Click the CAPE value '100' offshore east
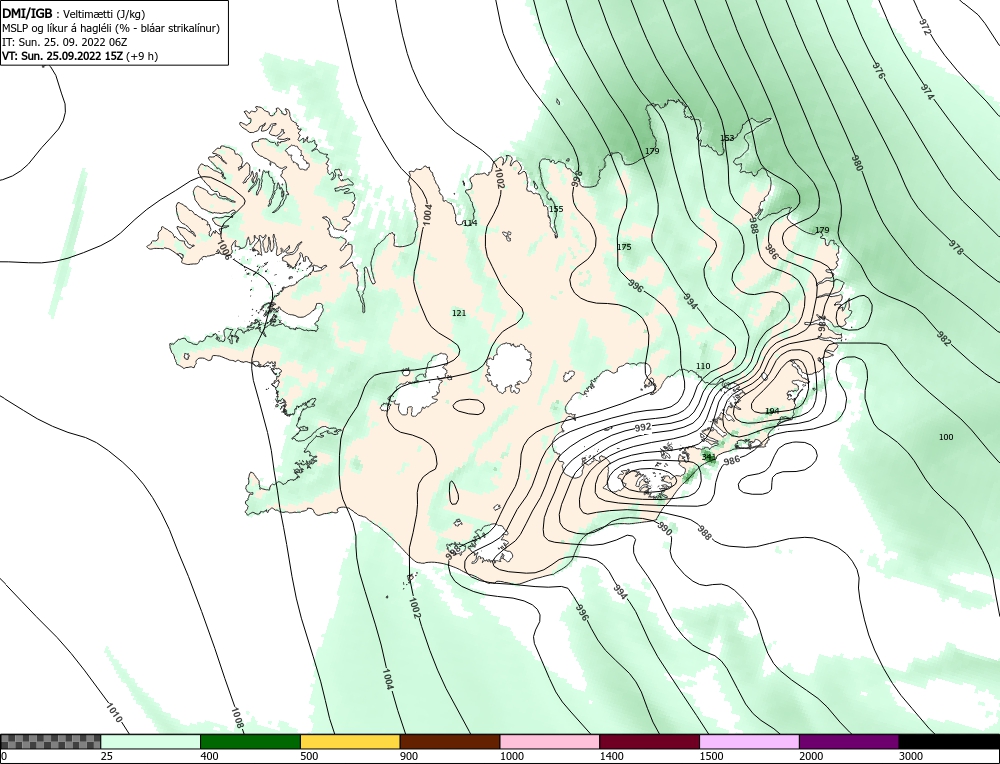The image size is (1000, 764). 946,437
